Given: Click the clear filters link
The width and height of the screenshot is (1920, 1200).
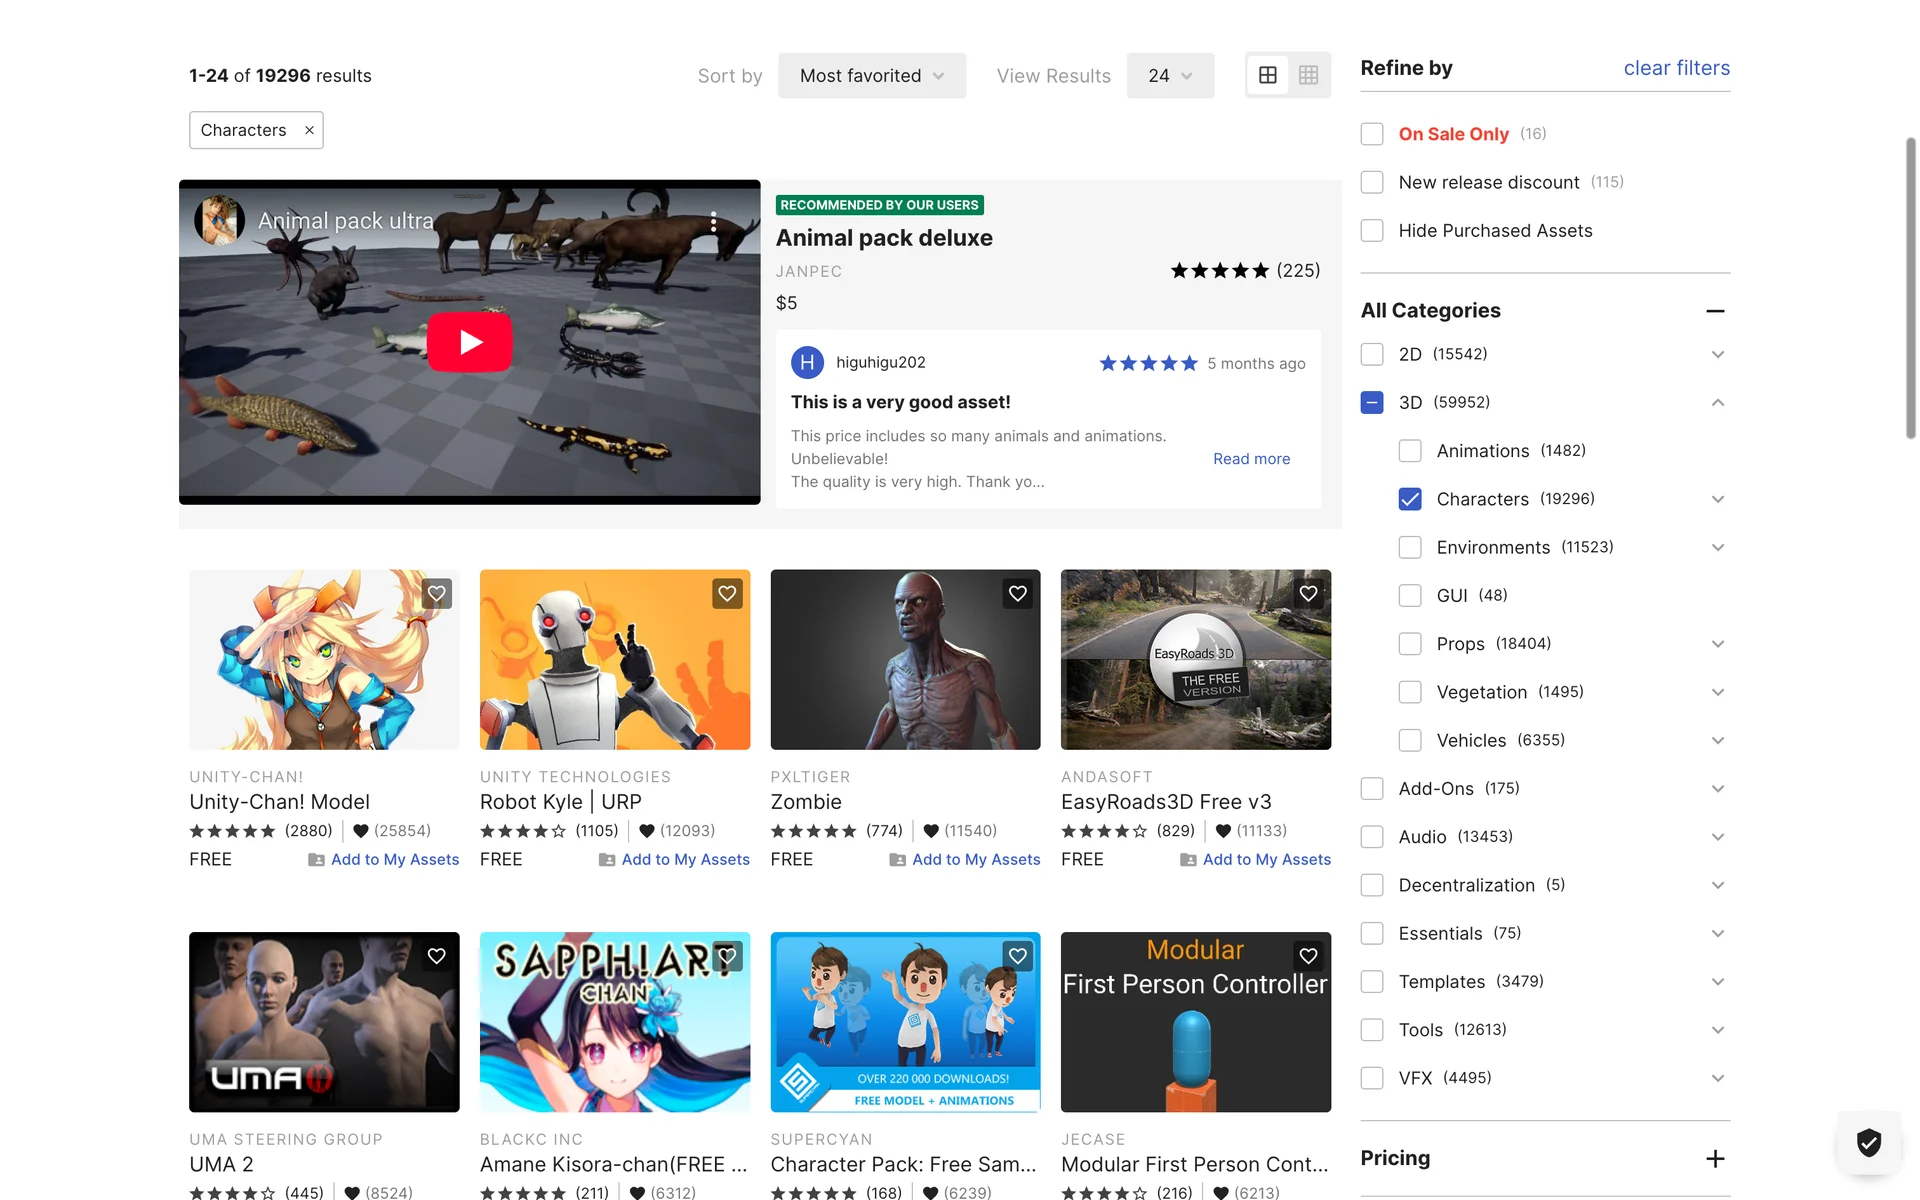Looking at the screenshot, I should (x=1676, y=68).
